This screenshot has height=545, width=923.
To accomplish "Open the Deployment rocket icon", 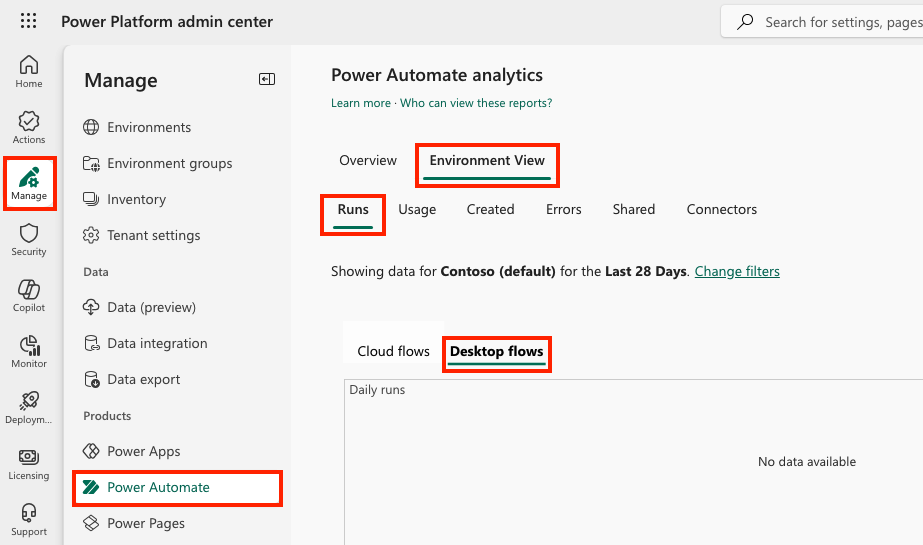I will pyautogui.click(x=29, y=407).
